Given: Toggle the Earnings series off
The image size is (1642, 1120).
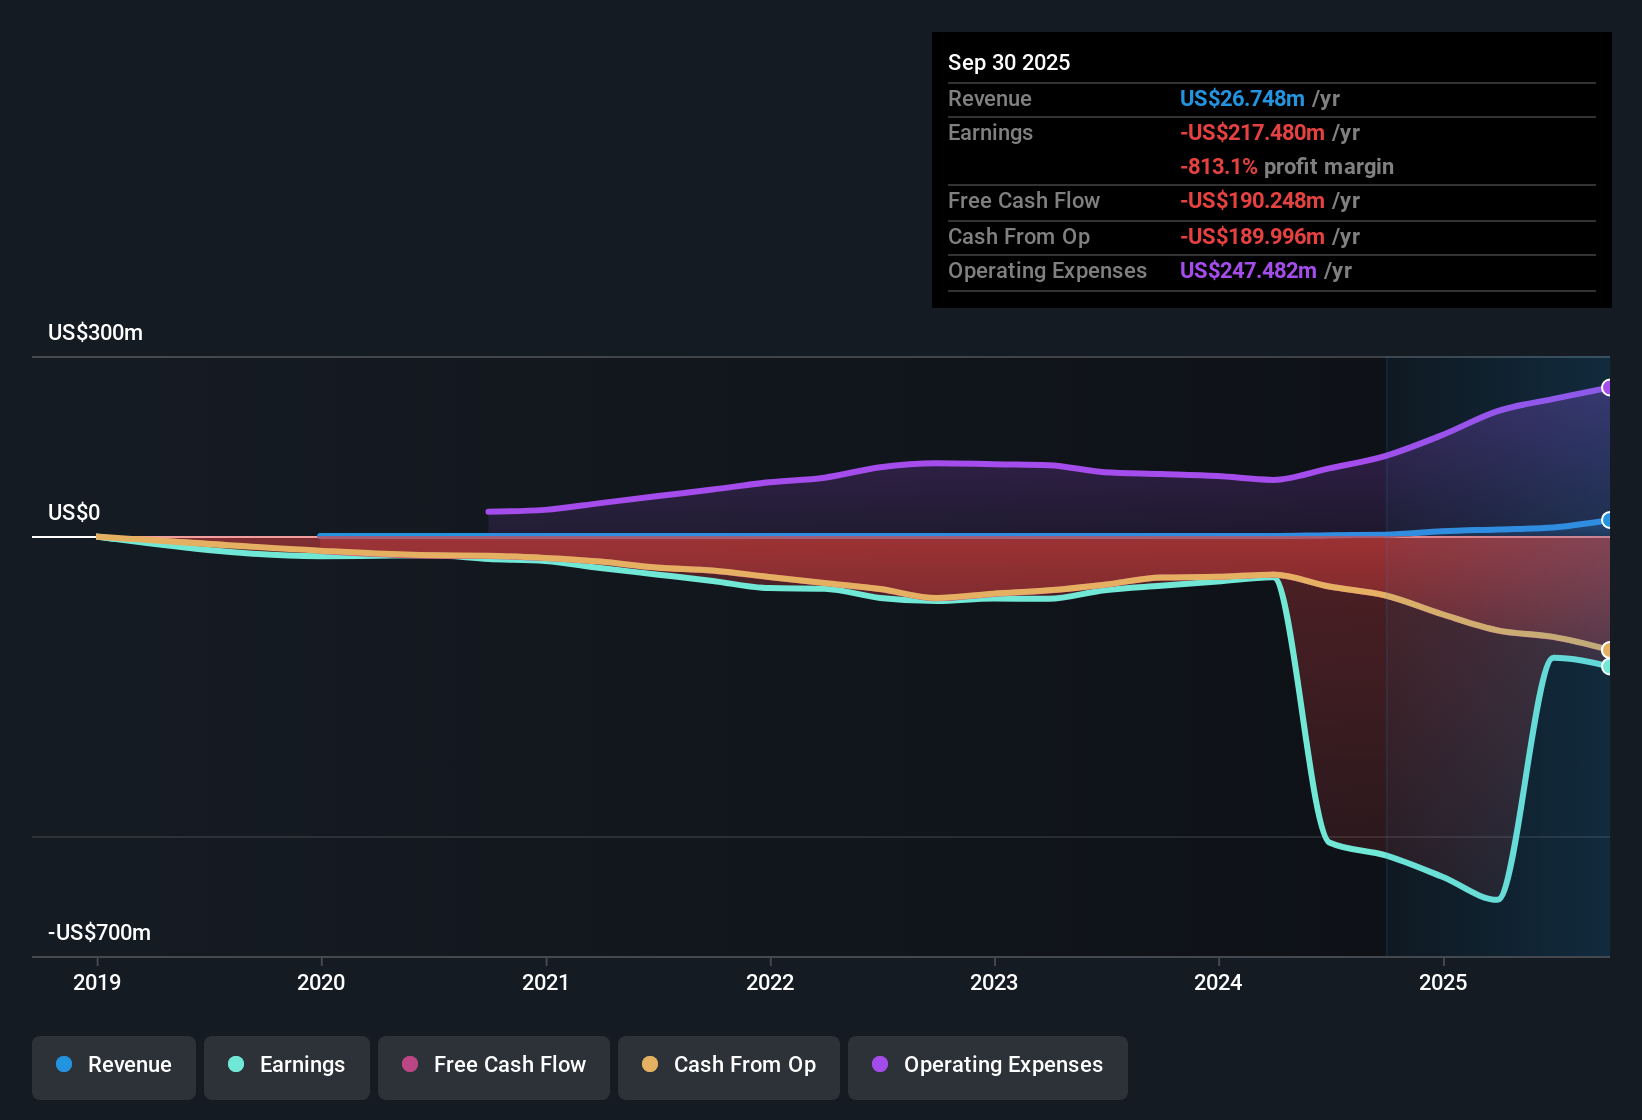Looking at the screenshot, I should [x=287, y=1065].
